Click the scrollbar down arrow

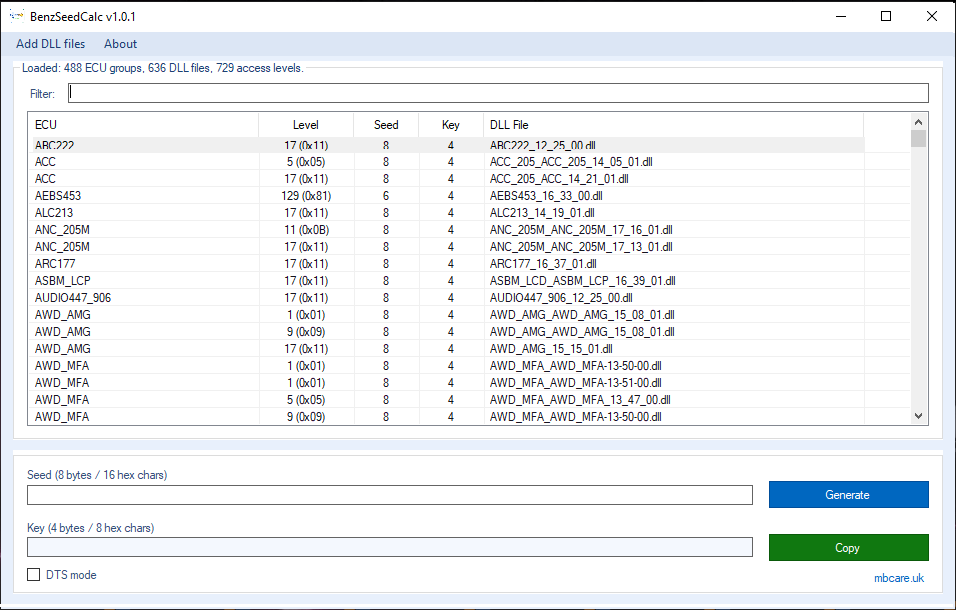coord(918,416)
